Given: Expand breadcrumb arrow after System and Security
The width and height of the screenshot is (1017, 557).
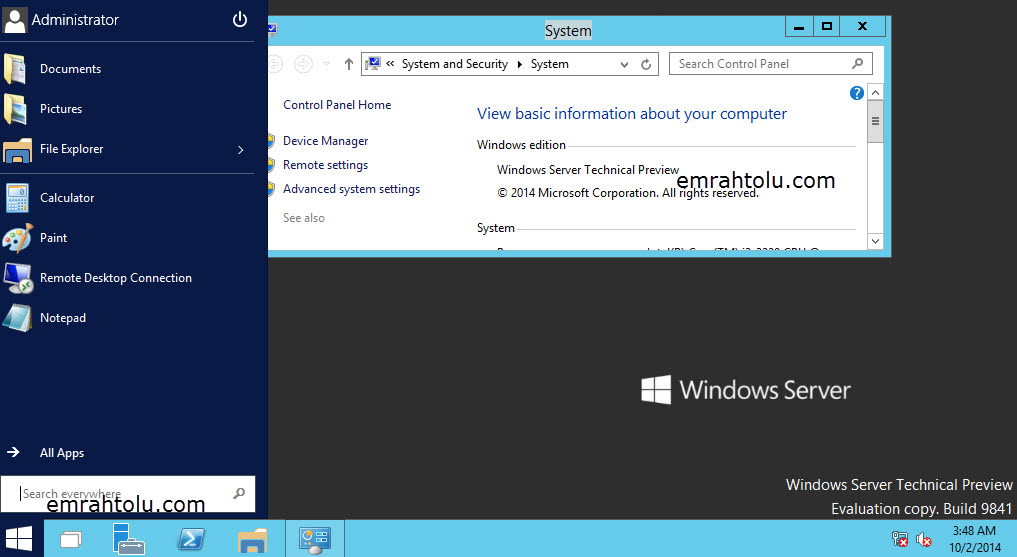Looking at the screenshot, I should point(520,64).
